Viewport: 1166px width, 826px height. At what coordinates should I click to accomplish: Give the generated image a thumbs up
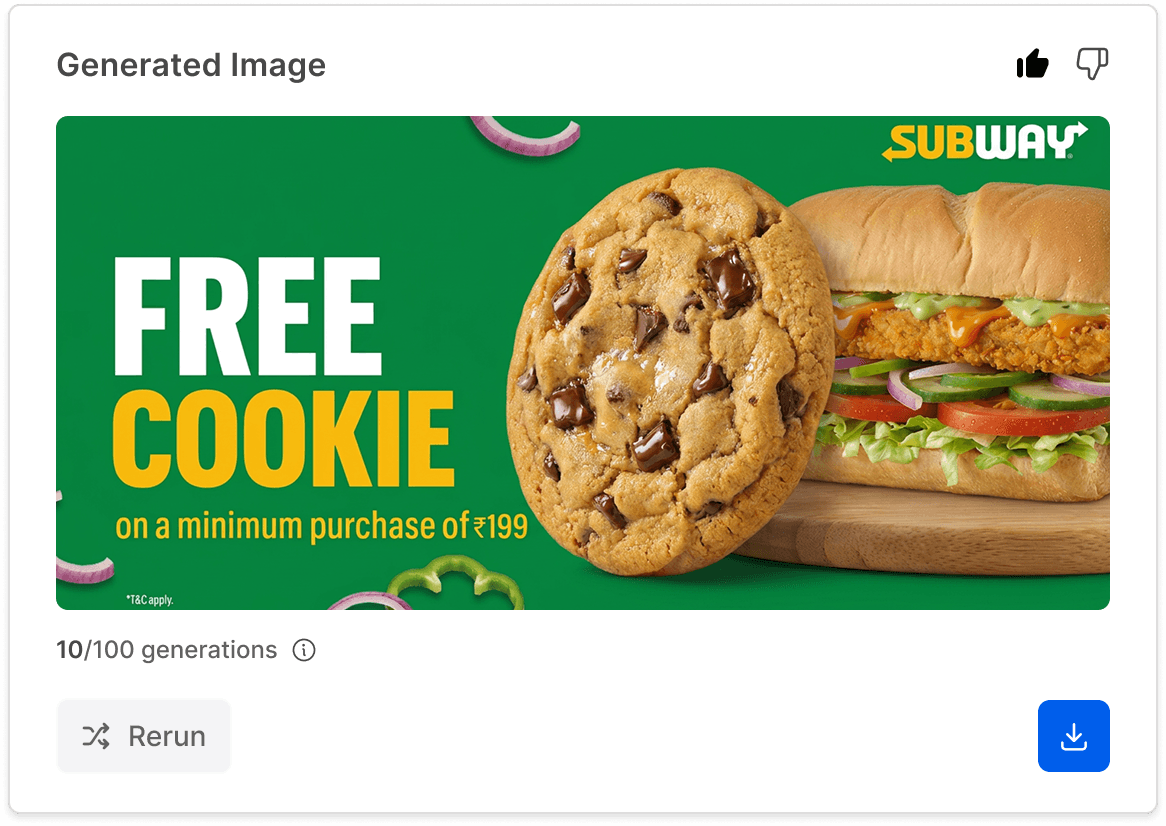pyautogui.click(x=1032, y=64)
